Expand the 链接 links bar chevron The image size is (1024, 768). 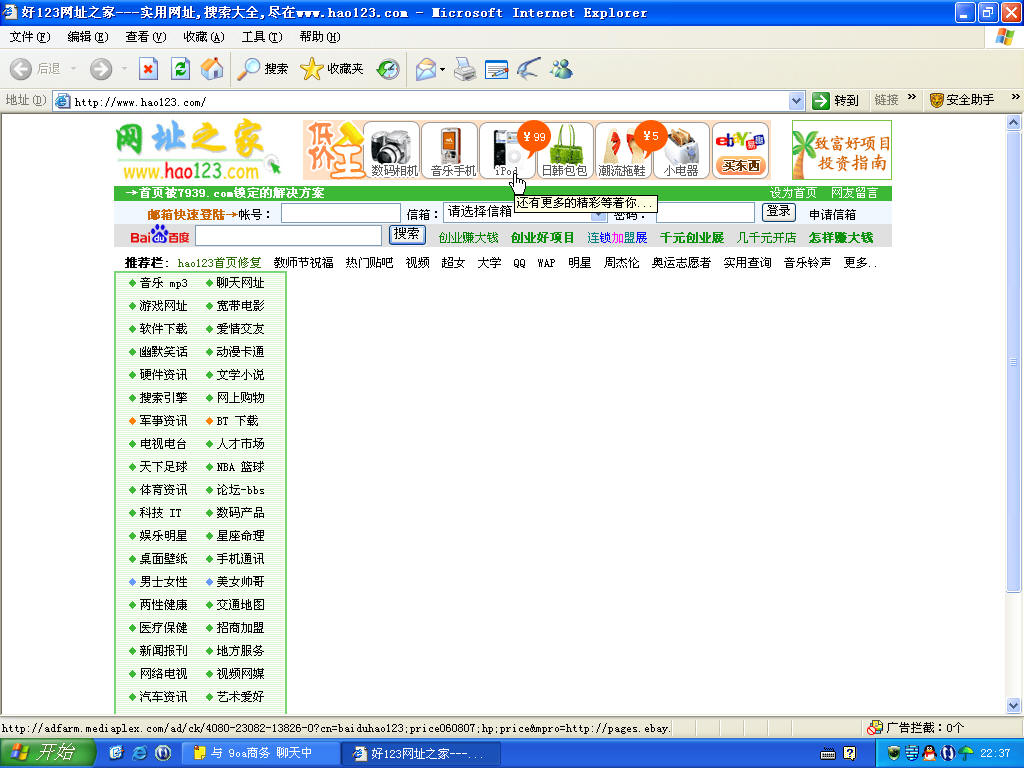click(x=912, y=98)
